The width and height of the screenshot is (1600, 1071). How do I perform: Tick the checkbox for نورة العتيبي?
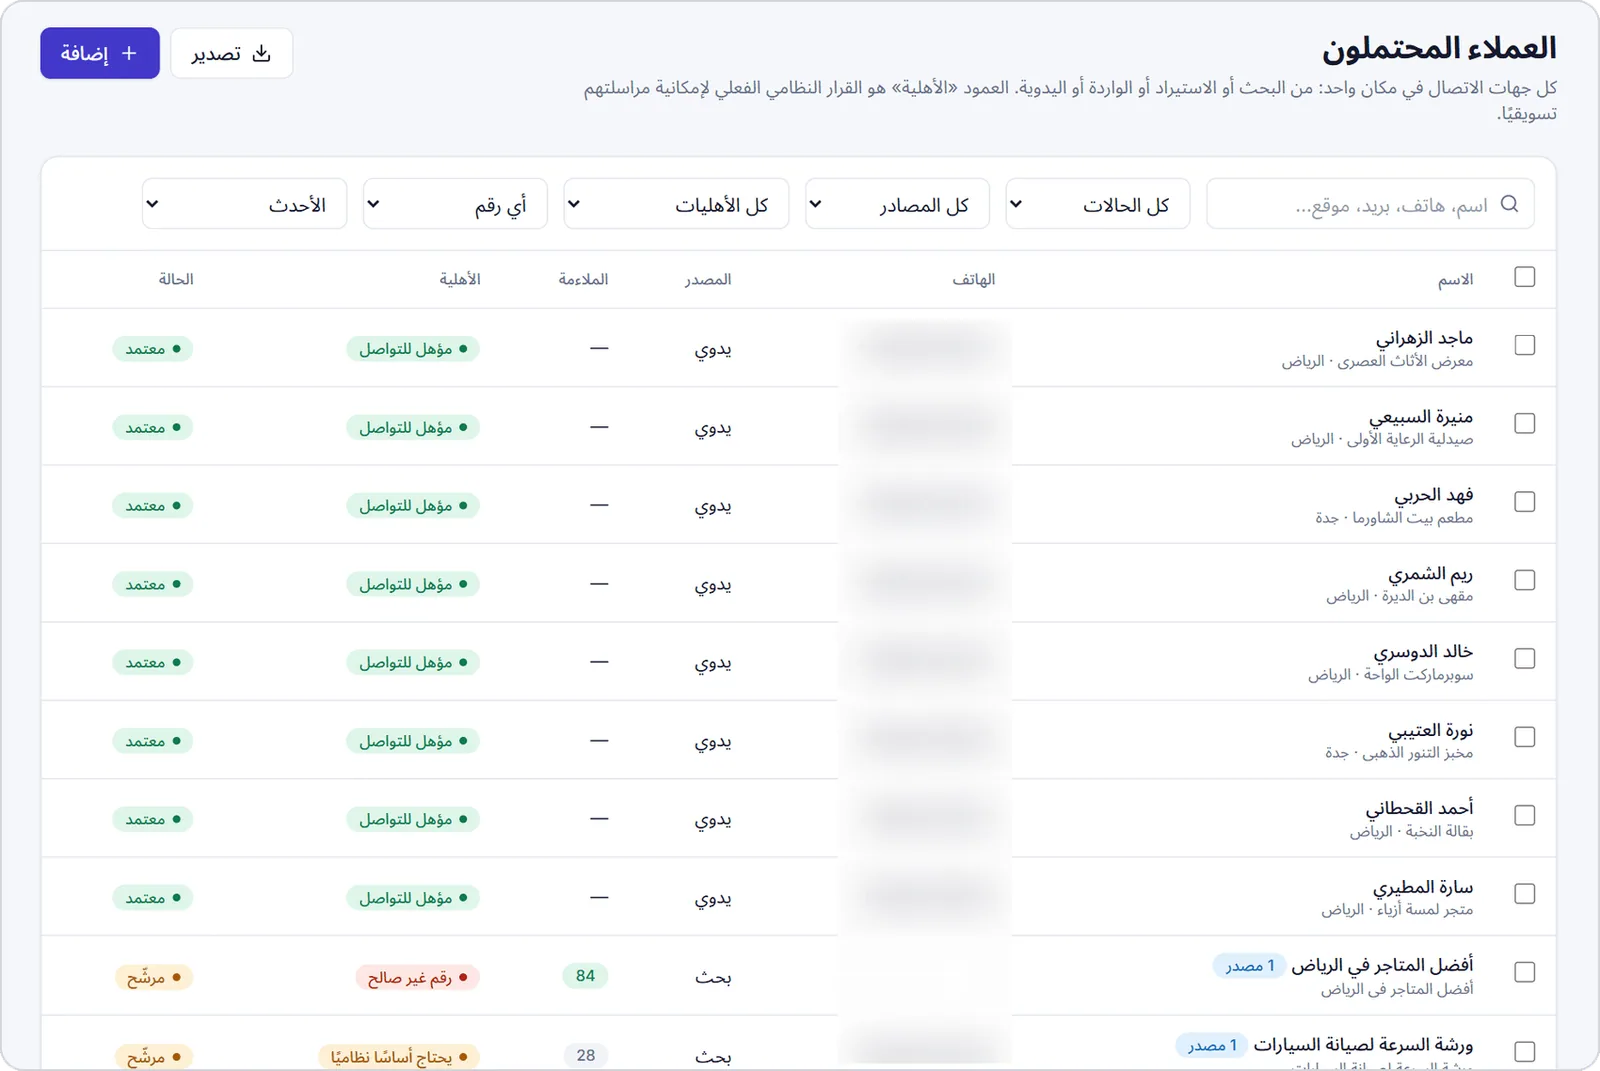pos(1524,737)
